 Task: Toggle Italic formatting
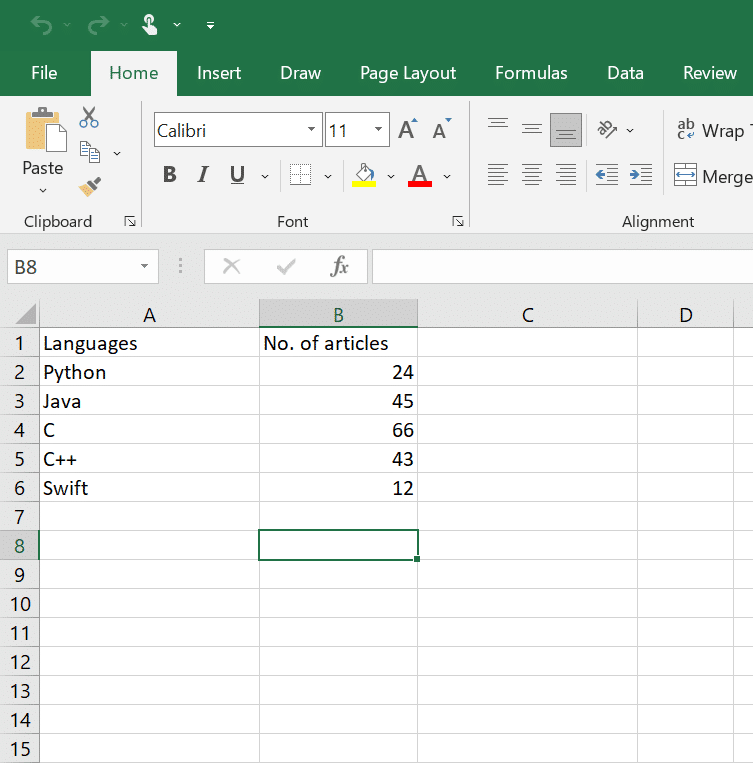[203, 176]
